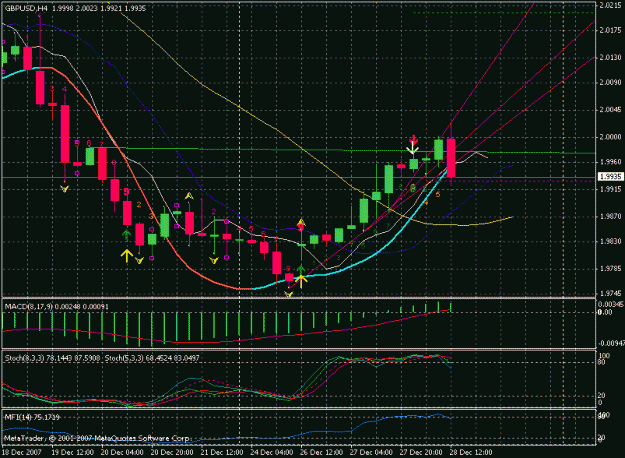Click the 2.0175 price axis label

[x=610, y=30]
